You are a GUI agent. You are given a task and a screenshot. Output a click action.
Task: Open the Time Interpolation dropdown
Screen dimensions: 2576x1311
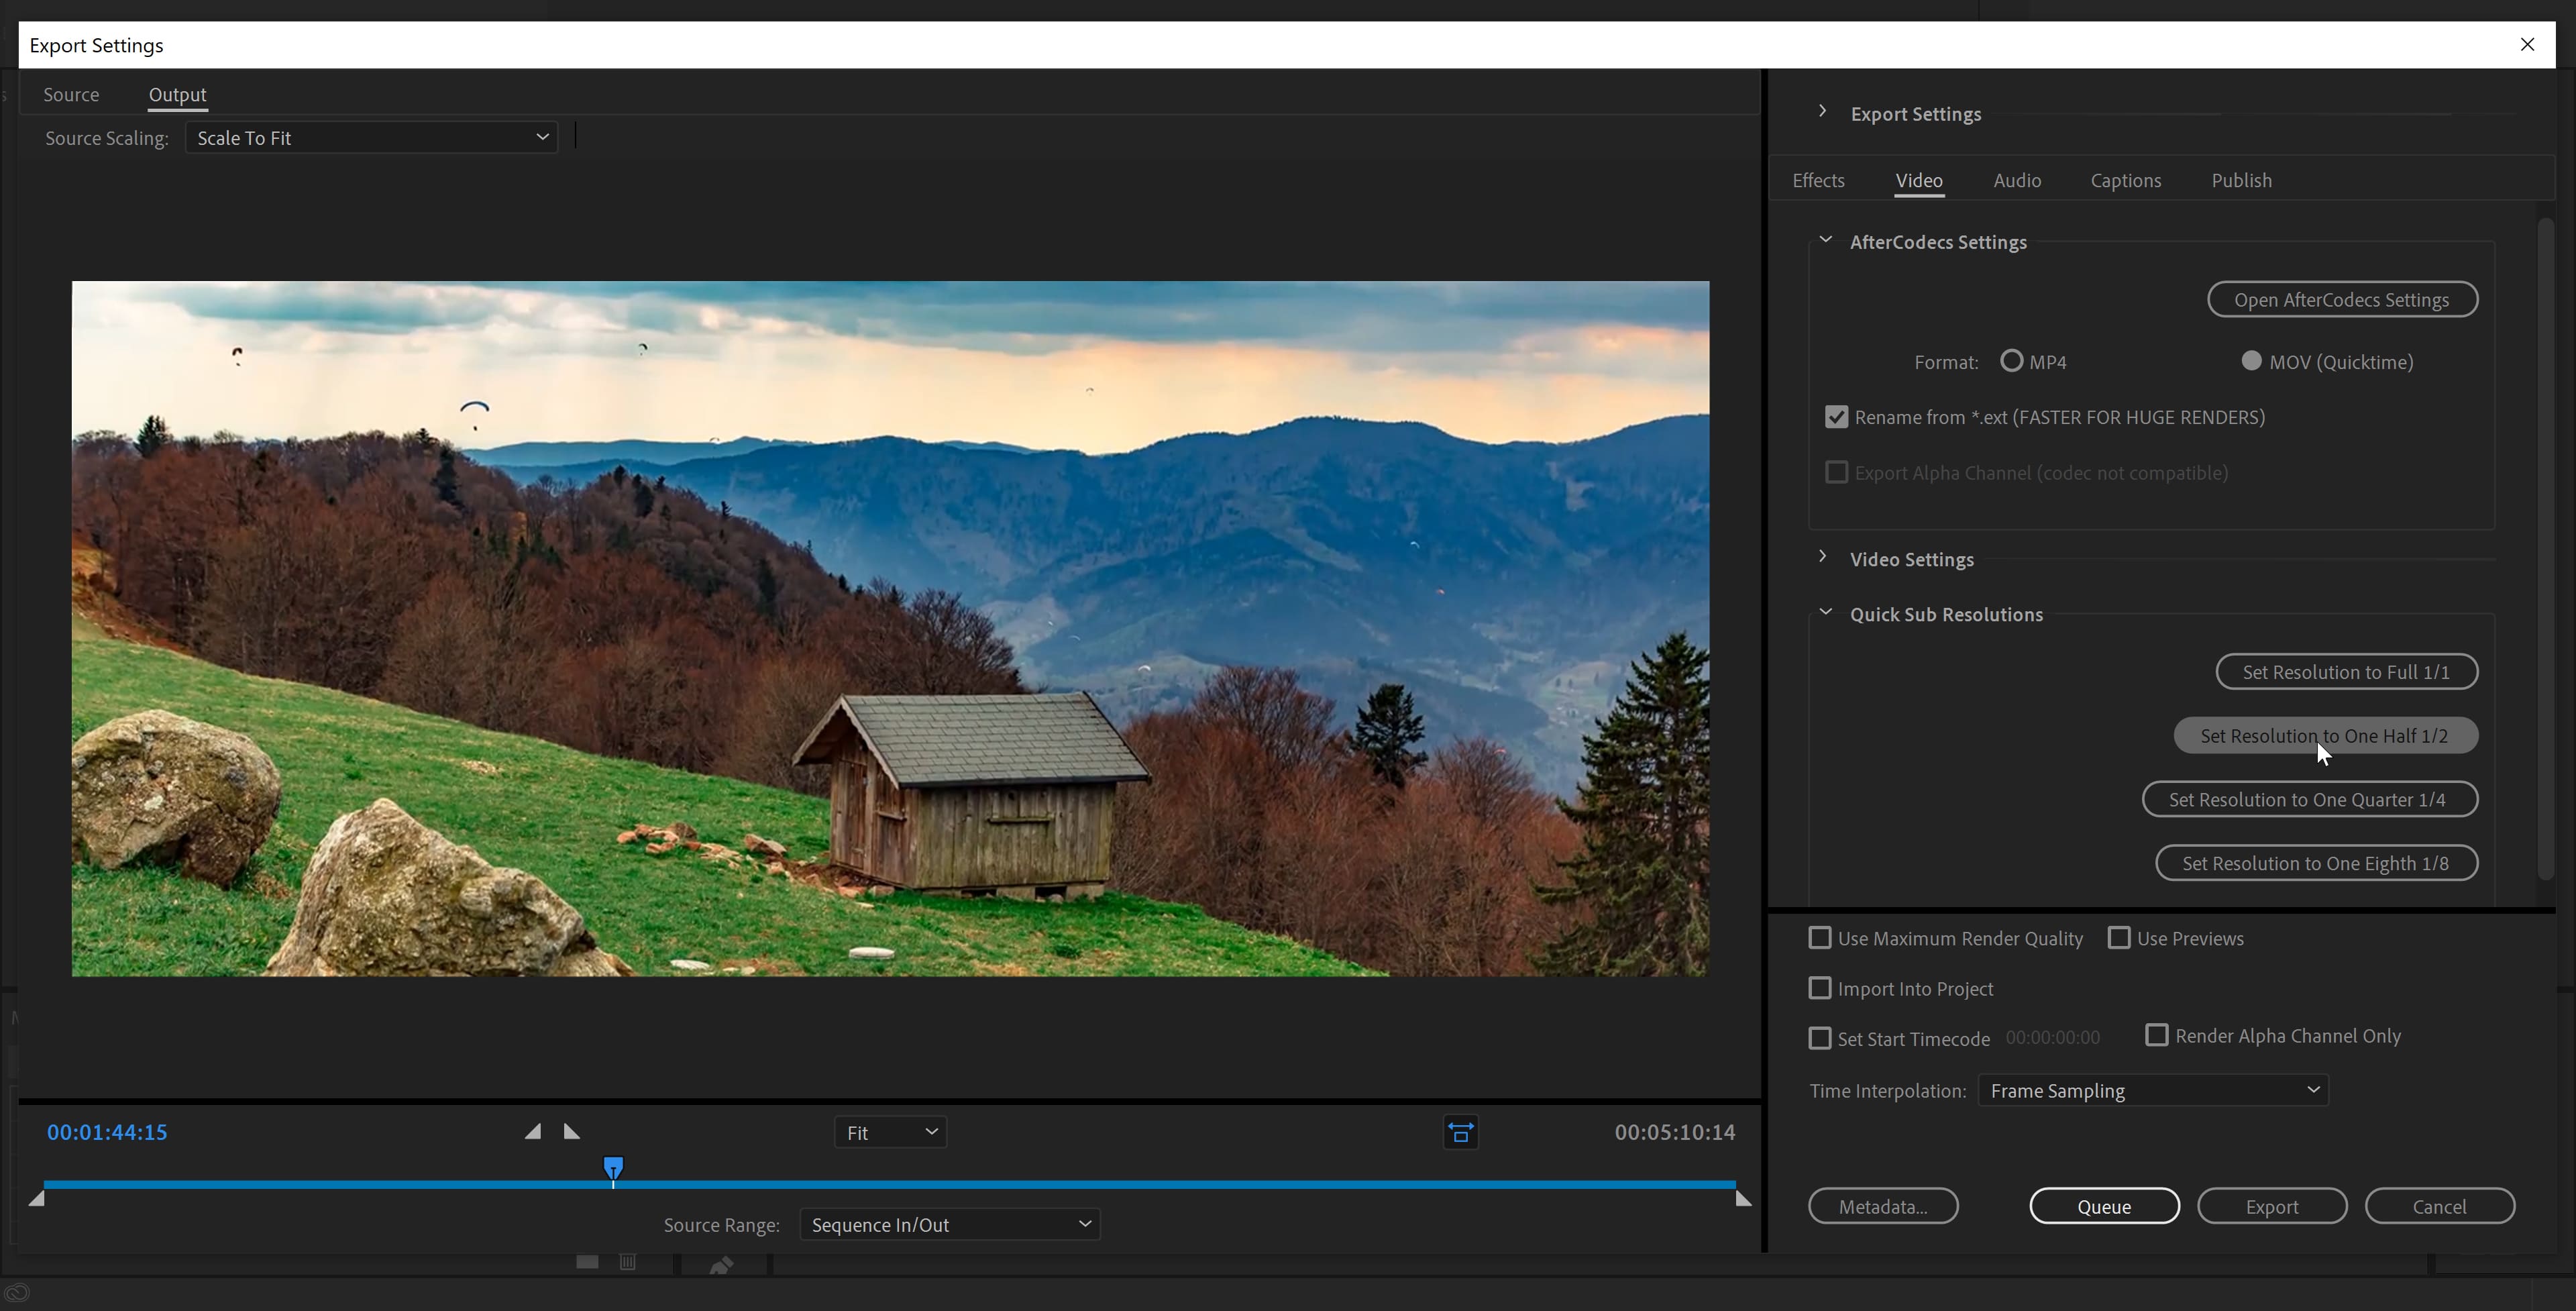point(2152,1090)
